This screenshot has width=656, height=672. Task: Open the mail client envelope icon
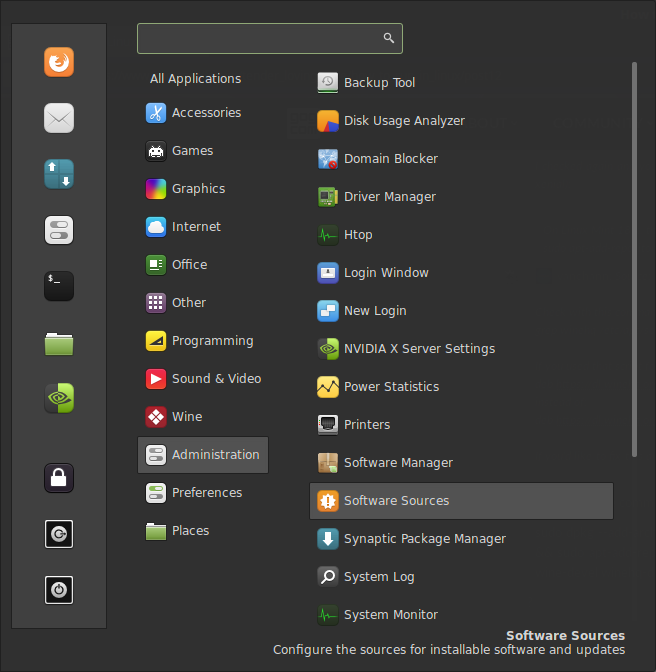tap(59, 118)
